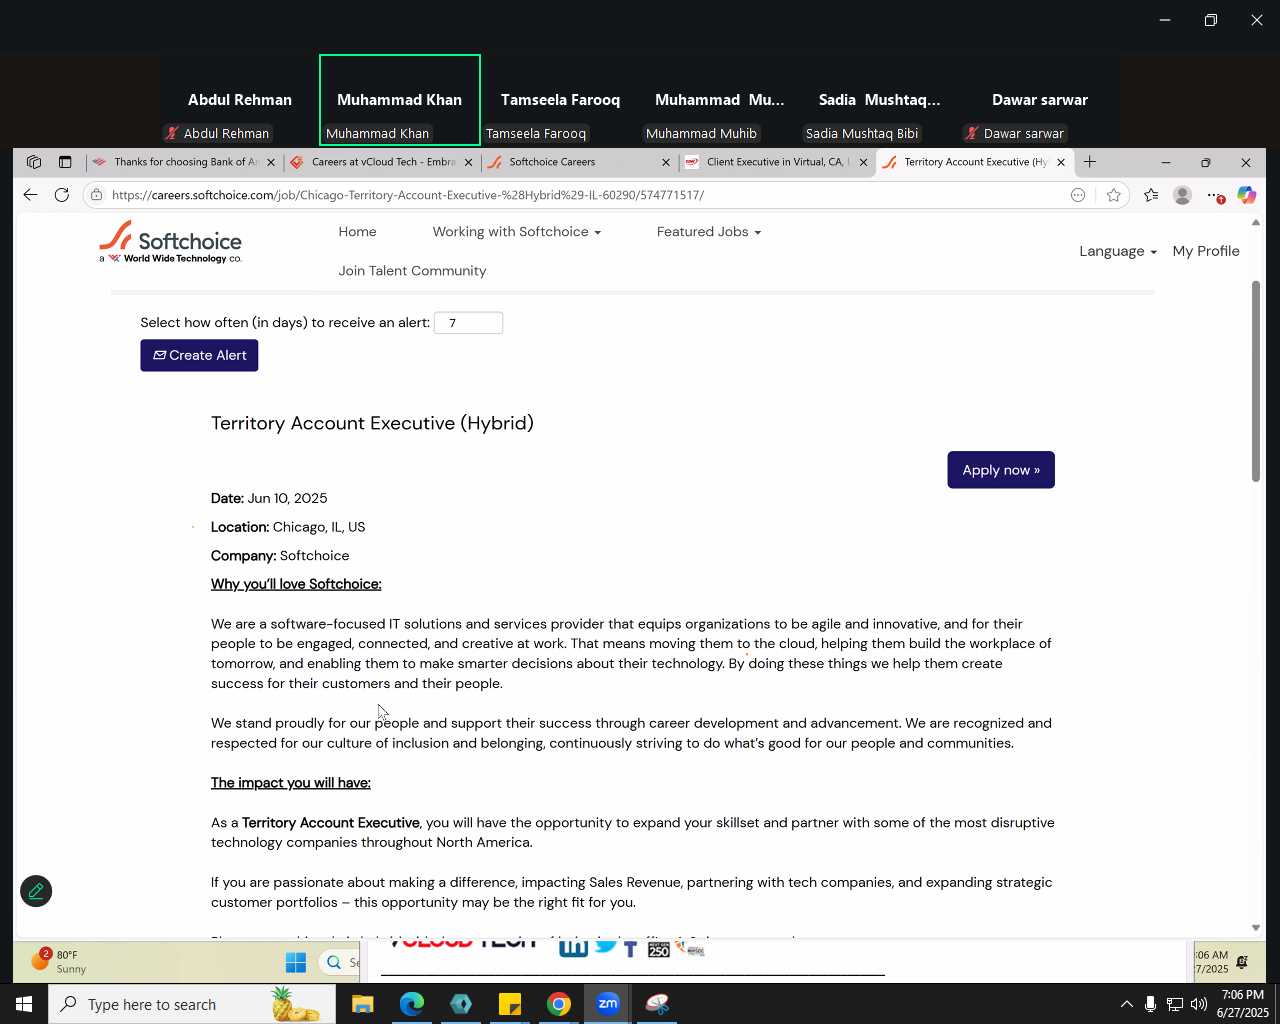Viewport: 1280px width, 1024px height.
Task: Show hidden system tray icons
Action: click(1126, 1004)
